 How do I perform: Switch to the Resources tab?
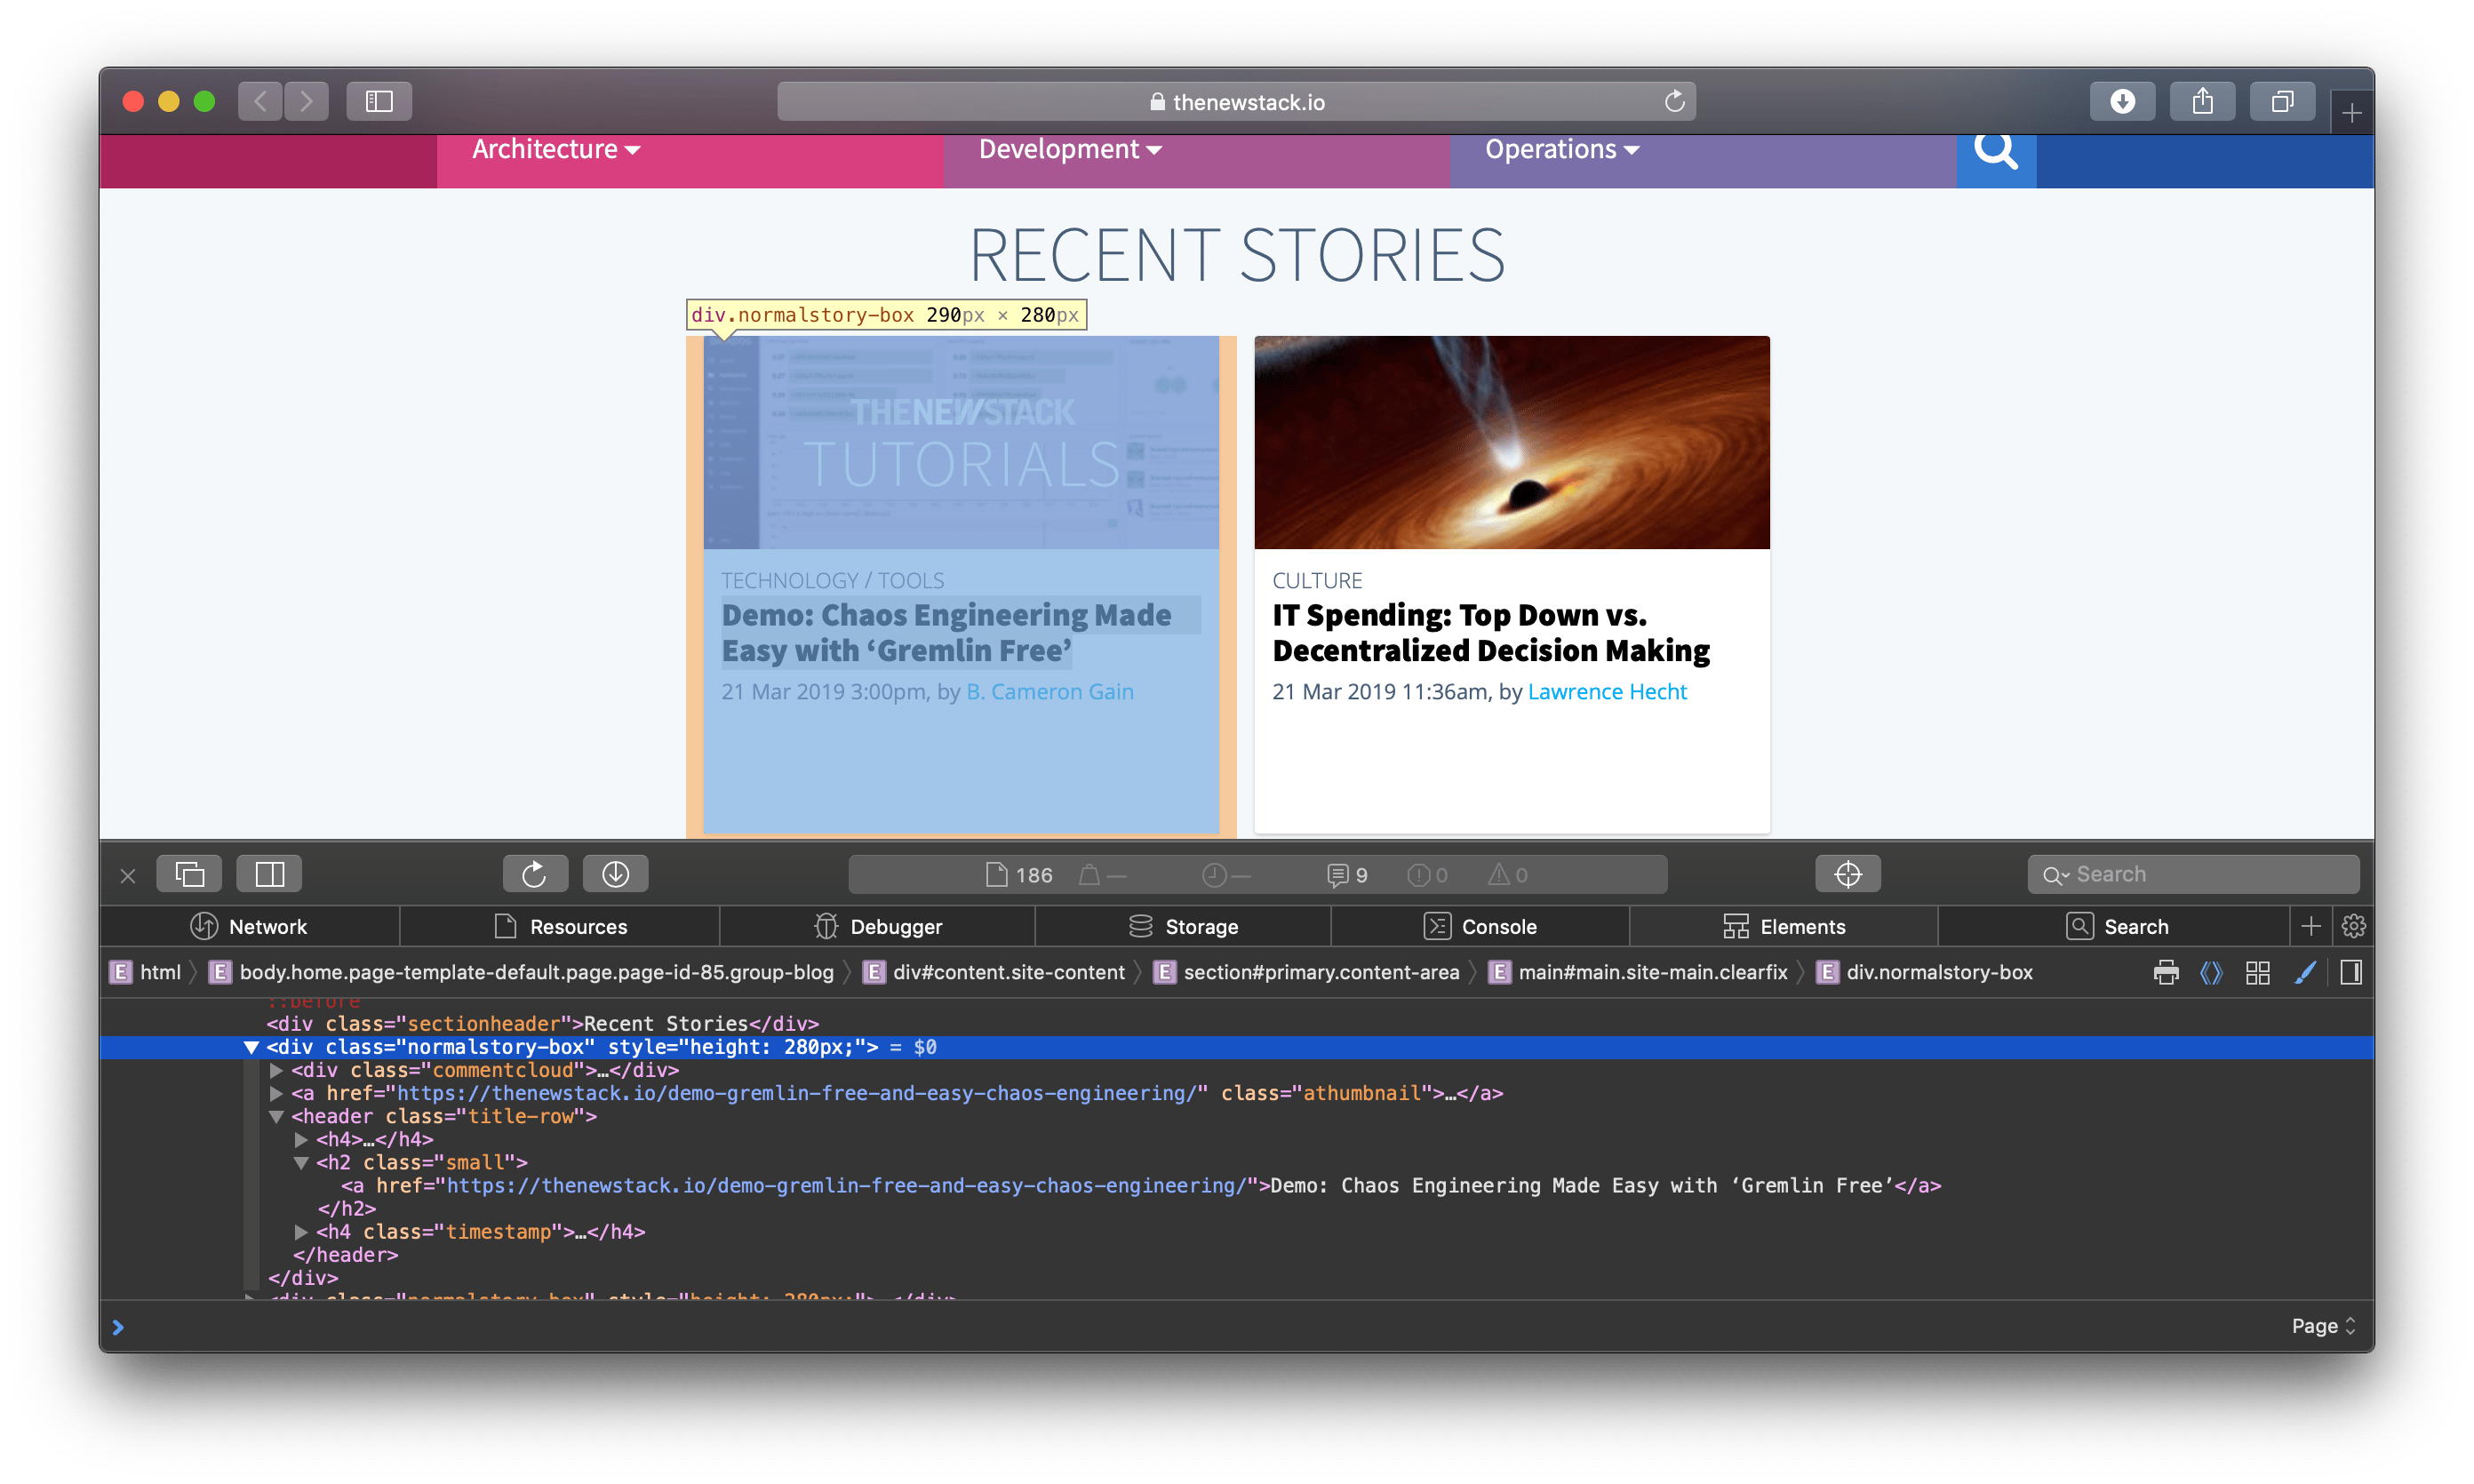560,926
